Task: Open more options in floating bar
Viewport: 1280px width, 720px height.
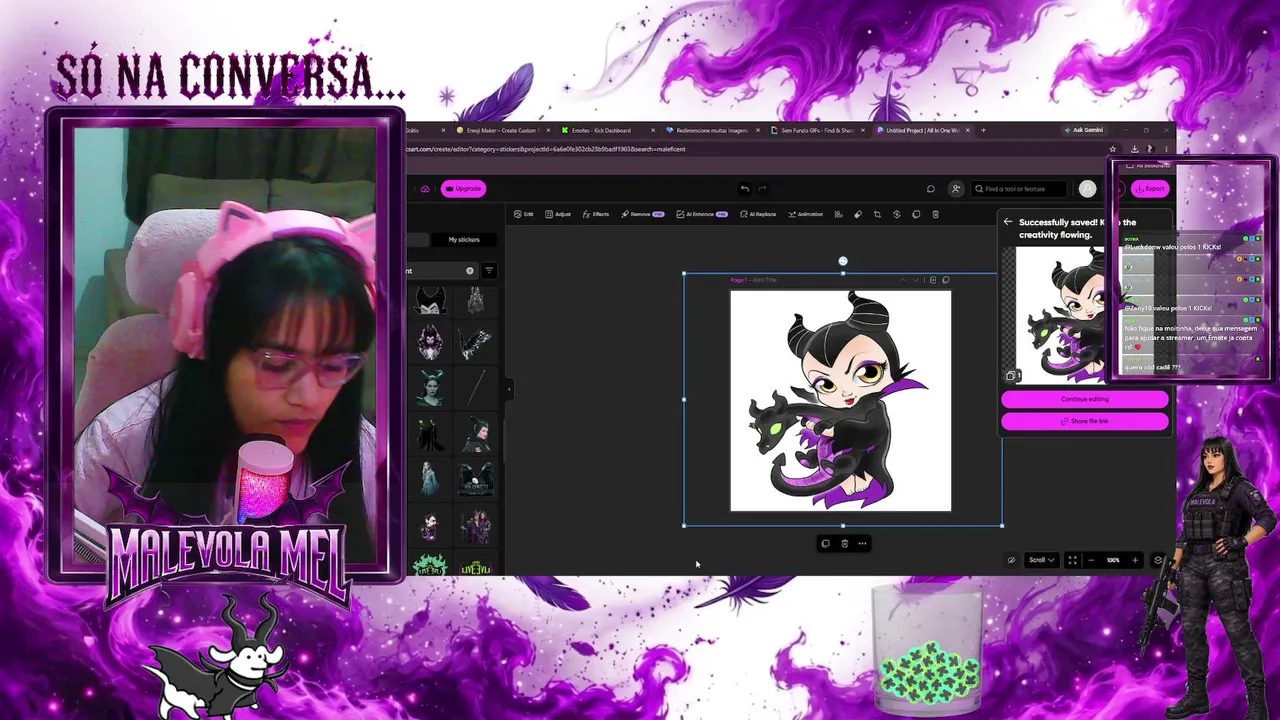Action: coord(862,544)
